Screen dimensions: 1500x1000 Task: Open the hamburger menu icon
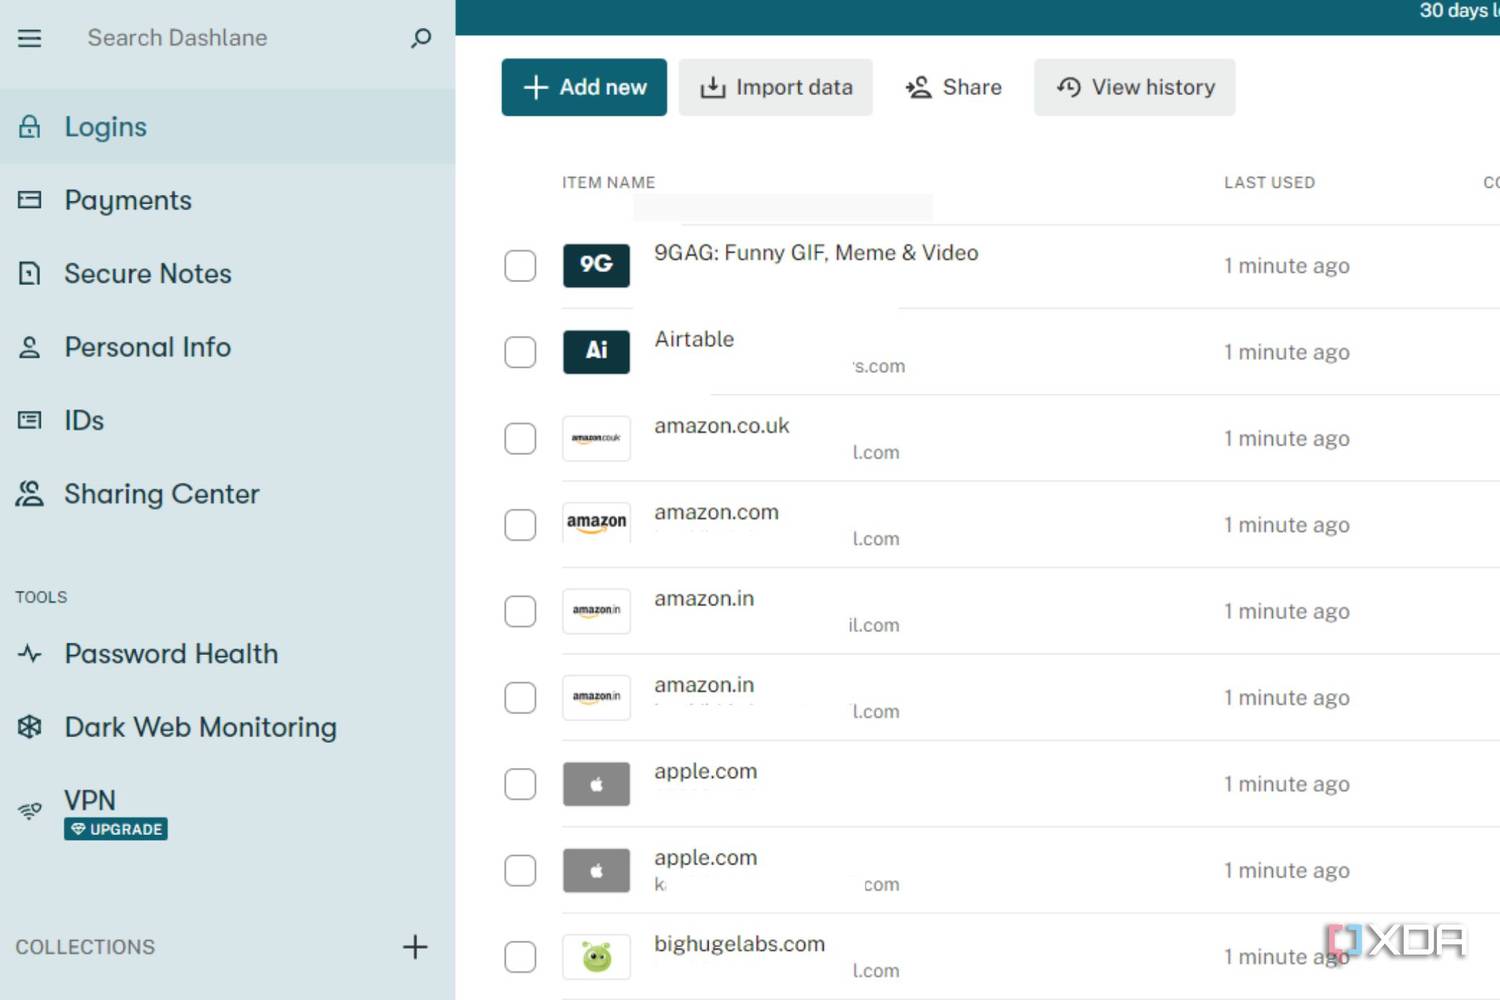pyautogui.click(x=30, y=38)
